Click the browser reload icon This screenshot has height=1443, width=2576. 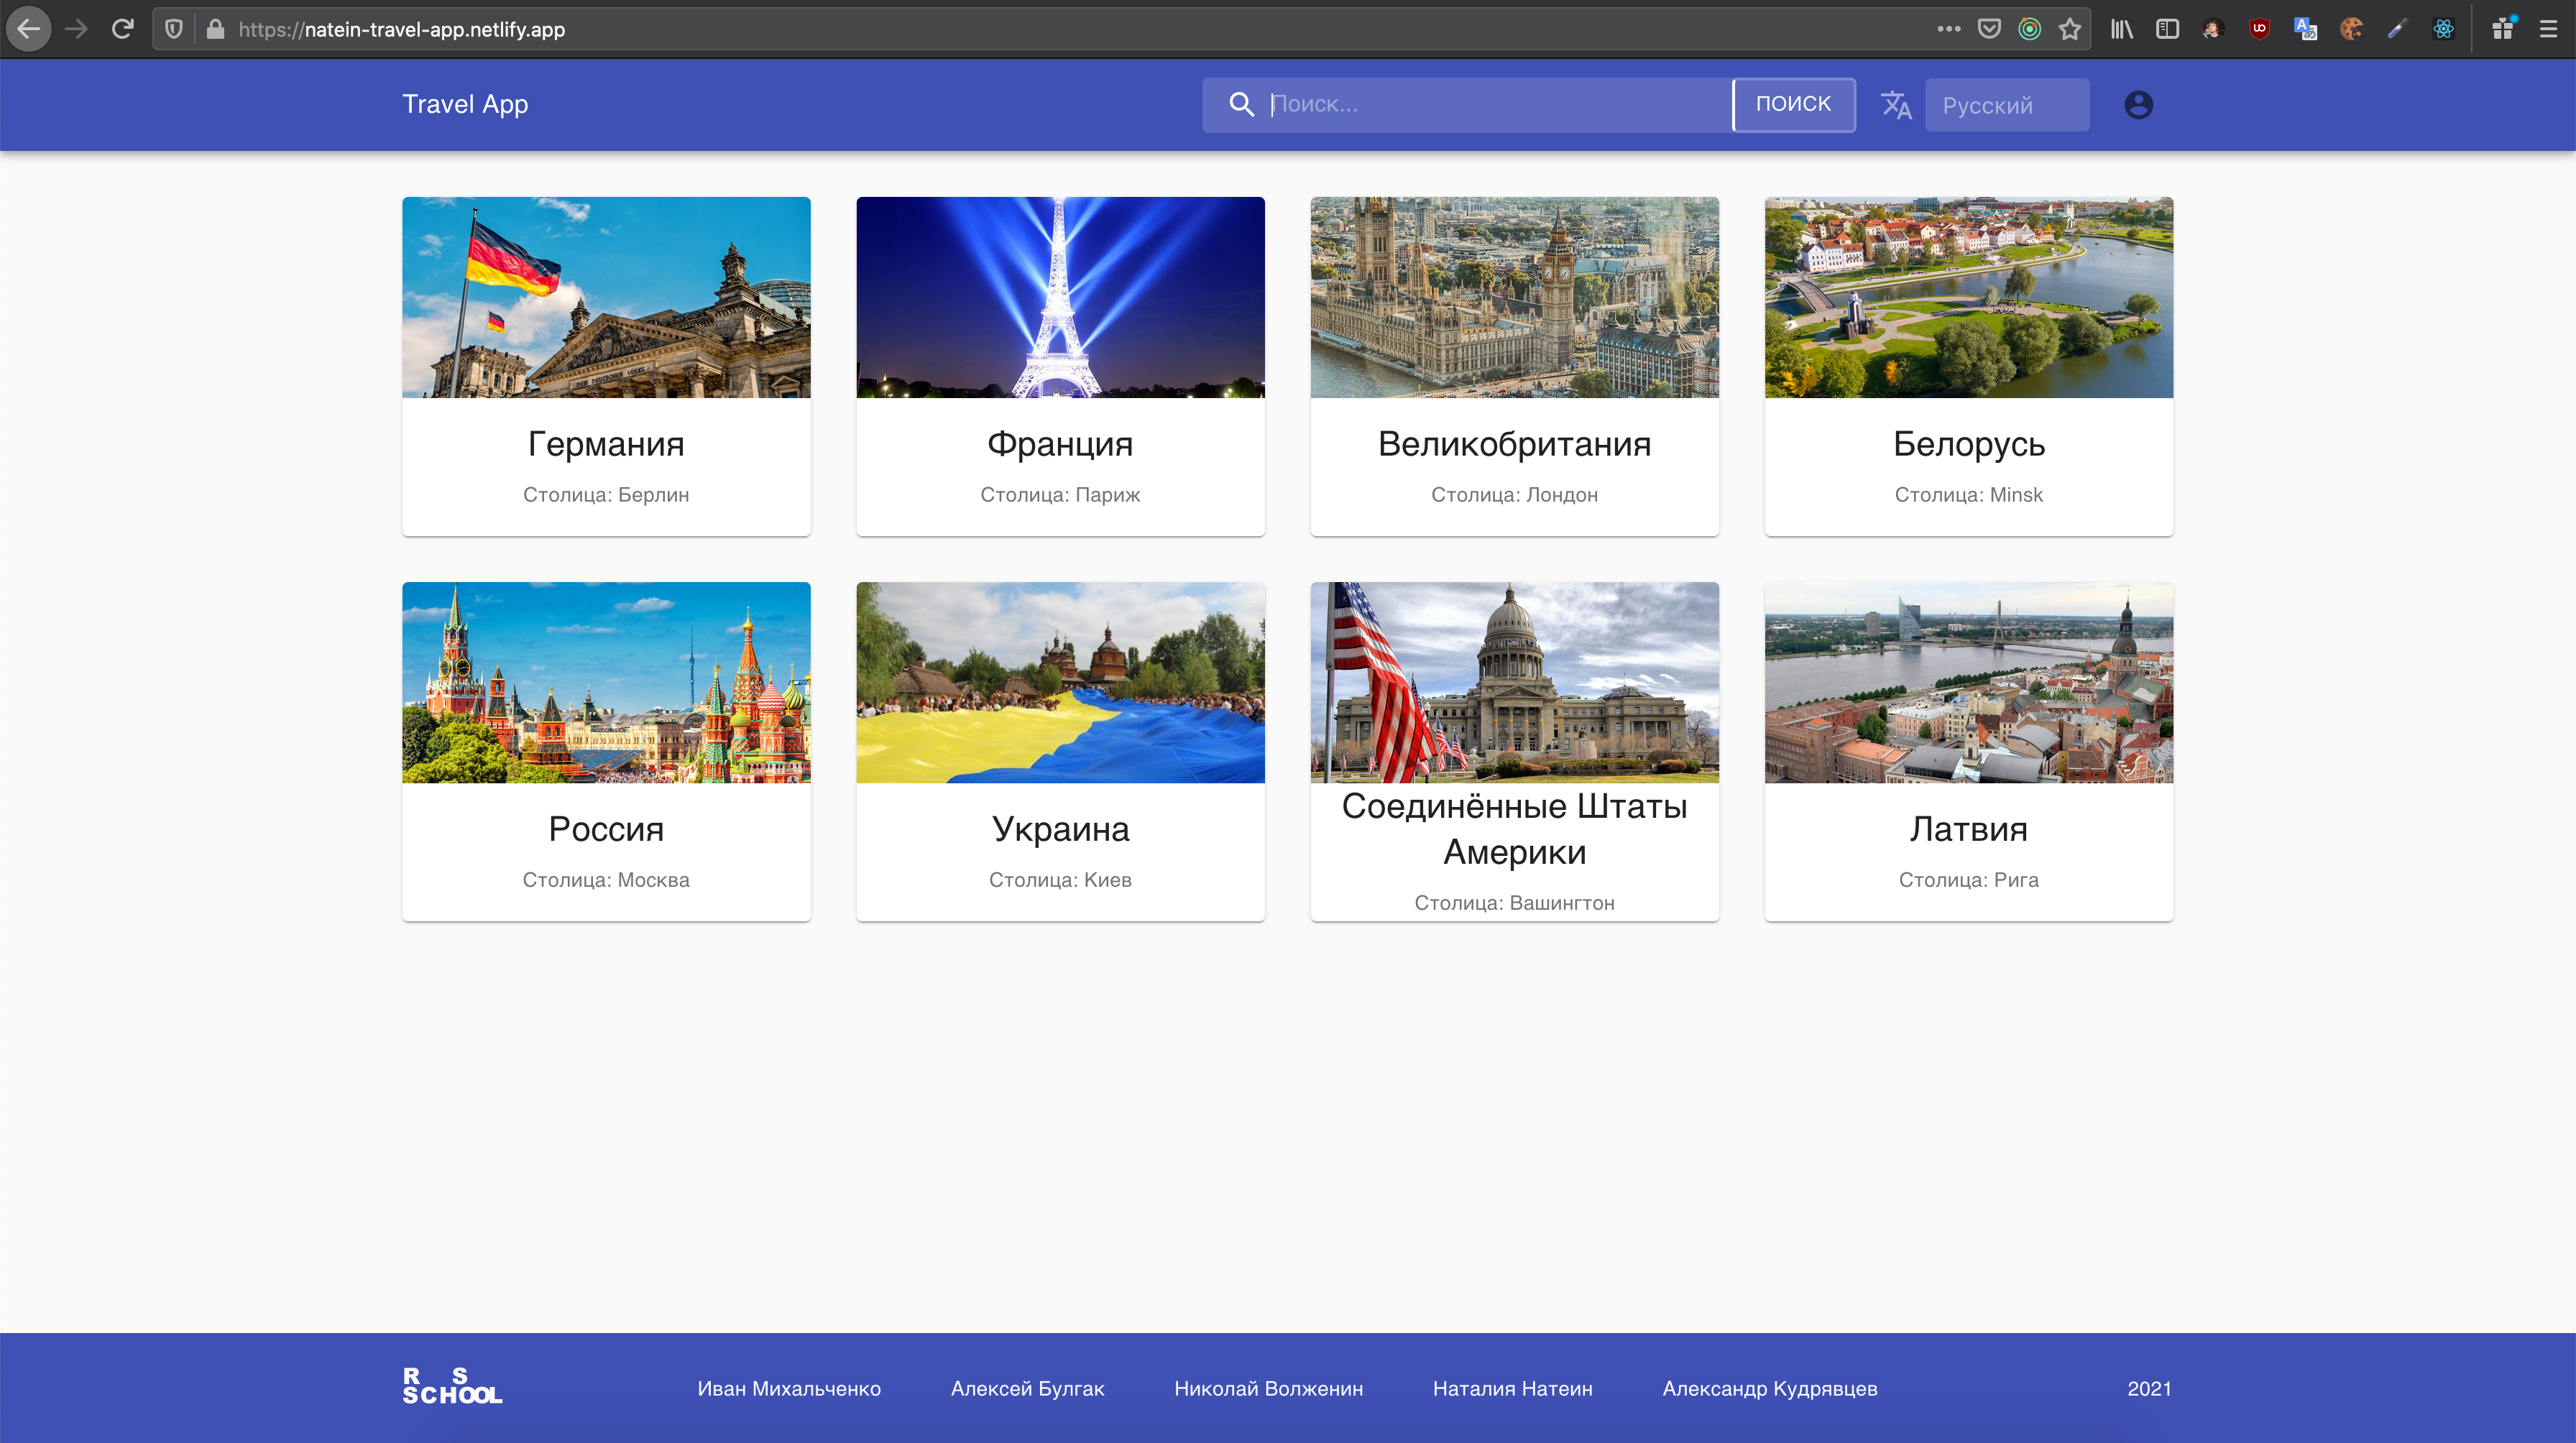[x=122, y=29]
